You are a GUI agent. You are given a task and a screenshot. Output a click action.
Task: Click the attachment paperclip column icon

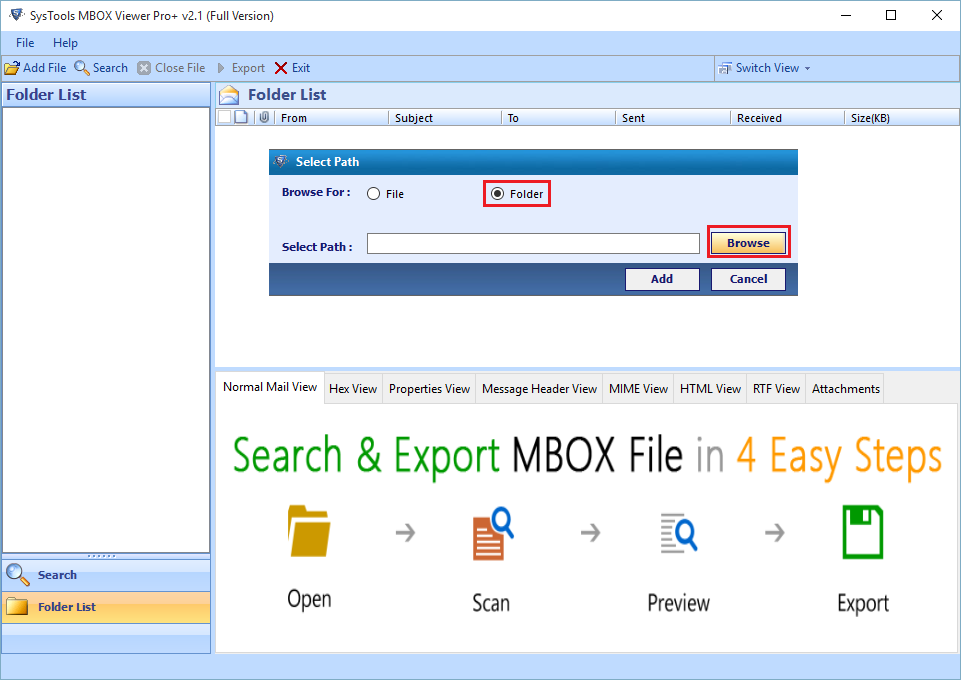264,117
